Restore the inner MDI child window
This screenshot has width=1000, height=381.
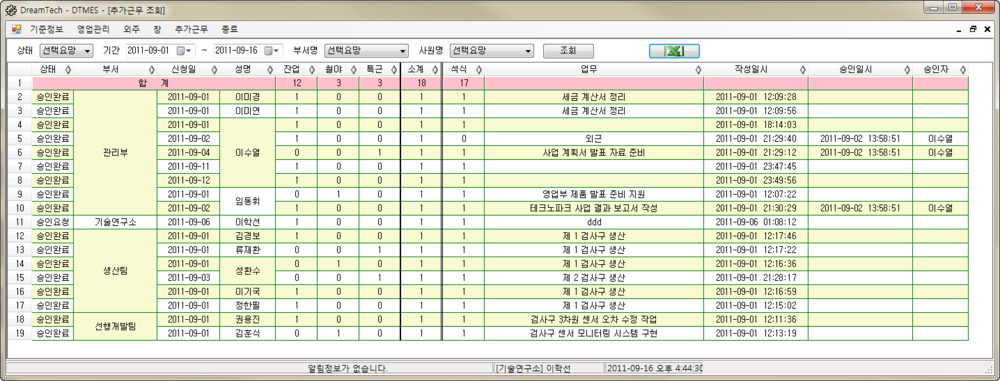click(973, 29)
